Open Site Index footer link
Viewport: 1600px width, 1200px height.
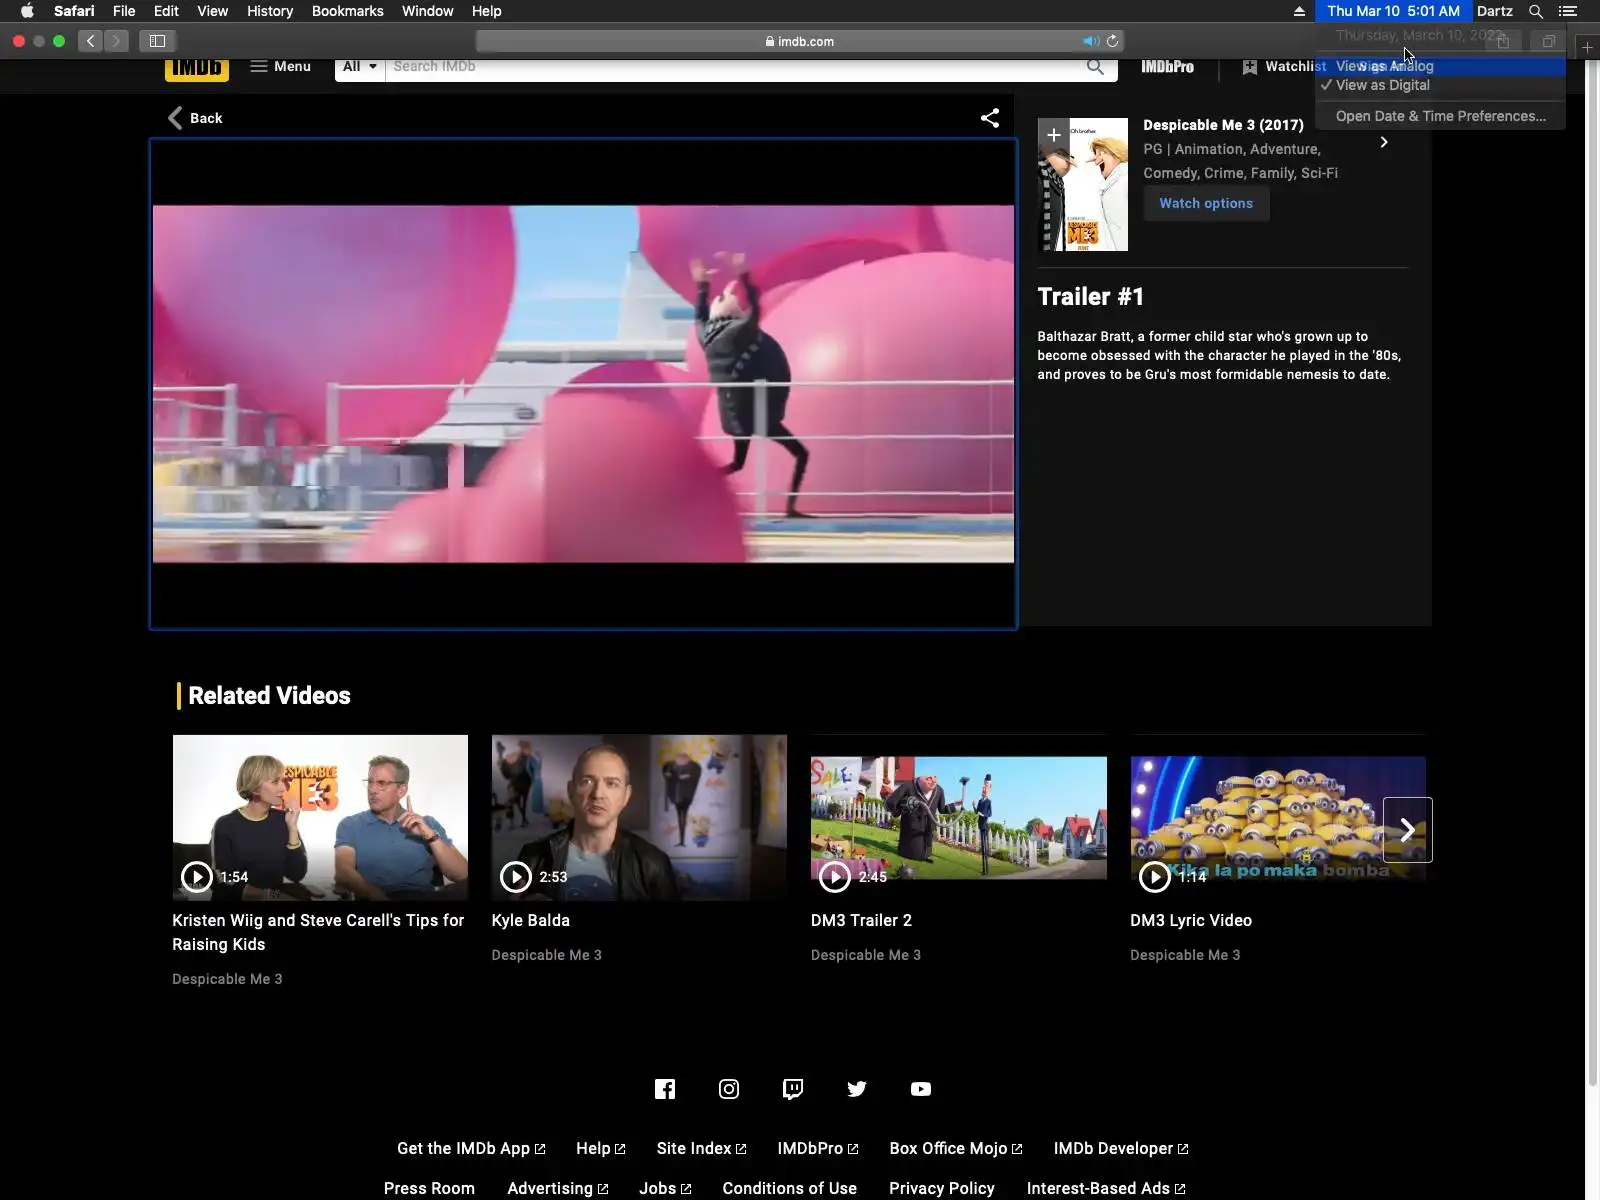pyautogui.click(x=701, y=1148)
